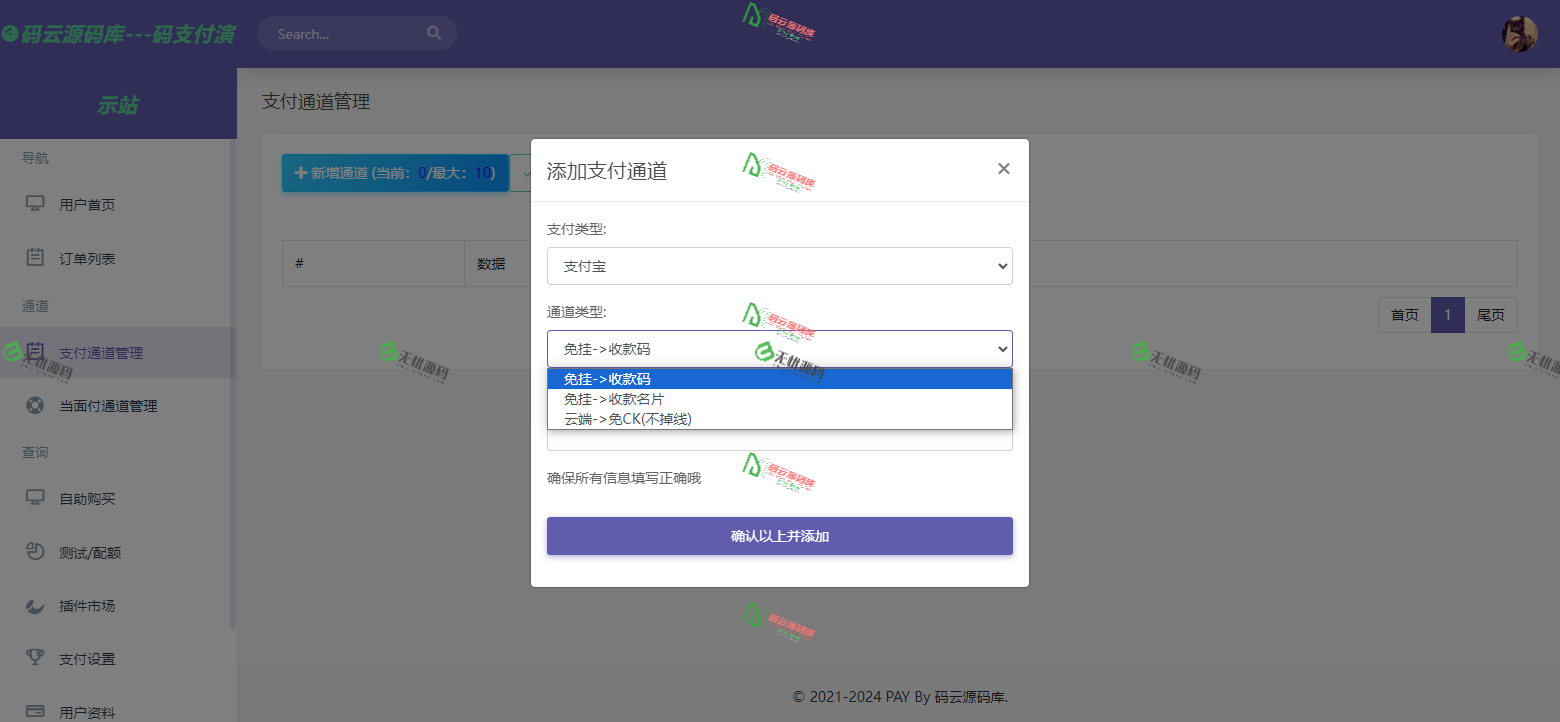Viewport: 1560px width, 722px height.
Task: Open the 插件市场 plugin market icon
Action: click(x=37, y=605)
